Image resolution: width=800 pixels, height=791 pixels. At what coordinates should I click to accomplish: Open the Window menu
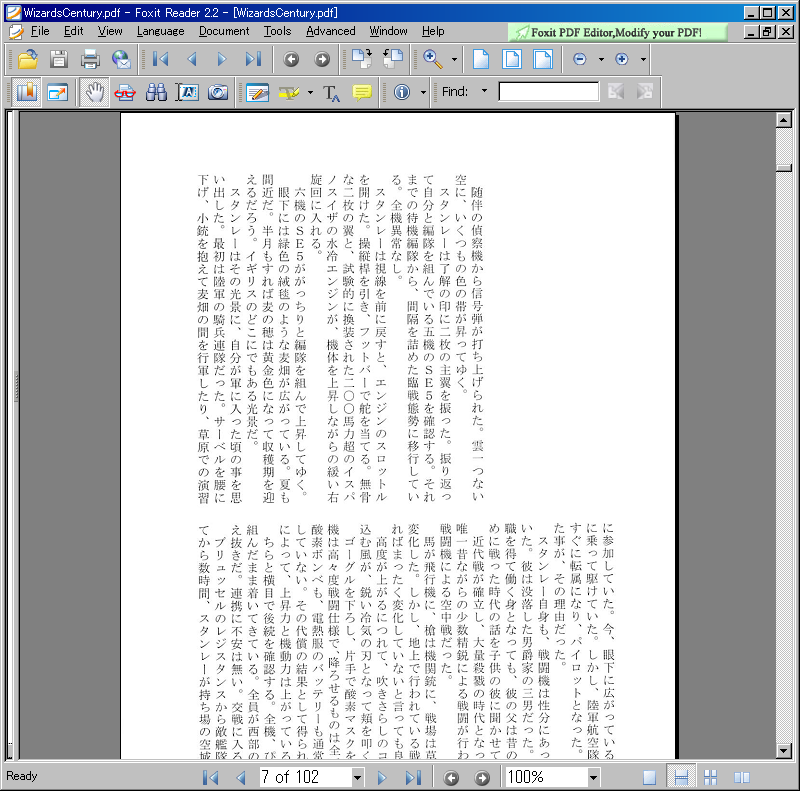click(388, 32)
